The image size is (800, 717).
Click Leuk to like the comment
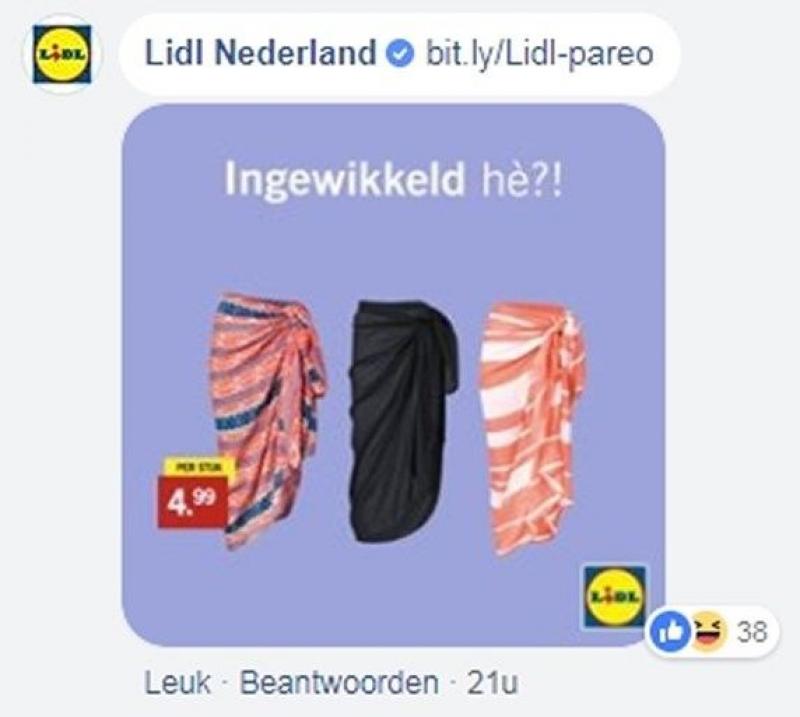(178, 683)
